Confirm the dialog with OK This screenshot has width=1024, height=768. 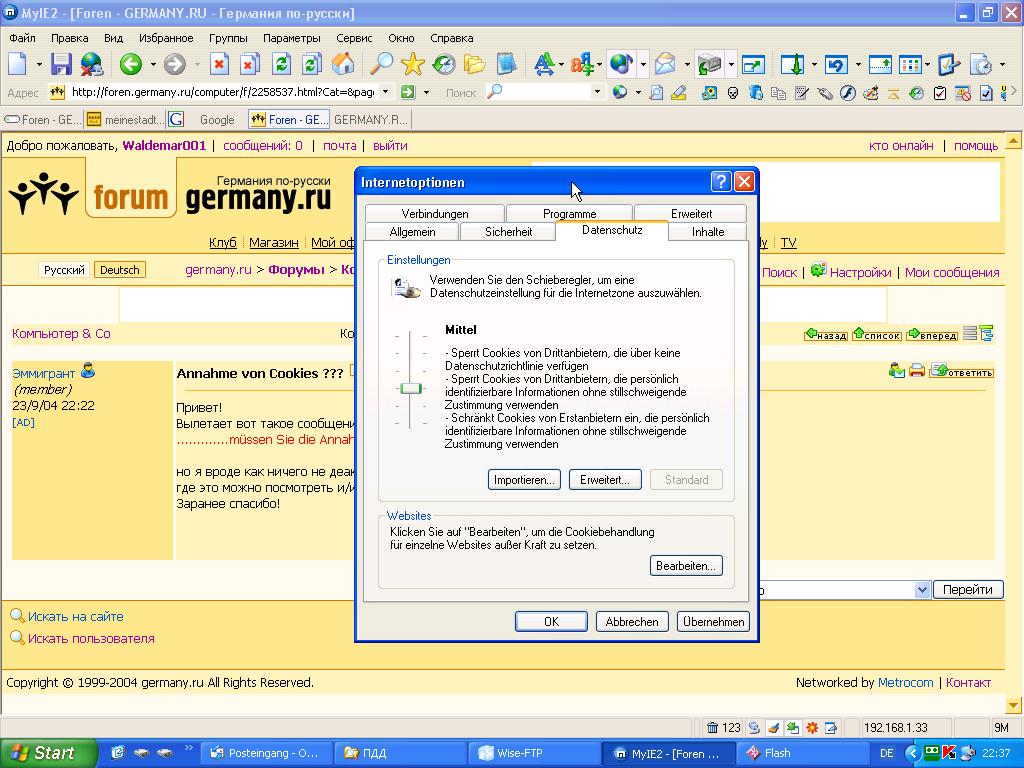pos(551,621)
